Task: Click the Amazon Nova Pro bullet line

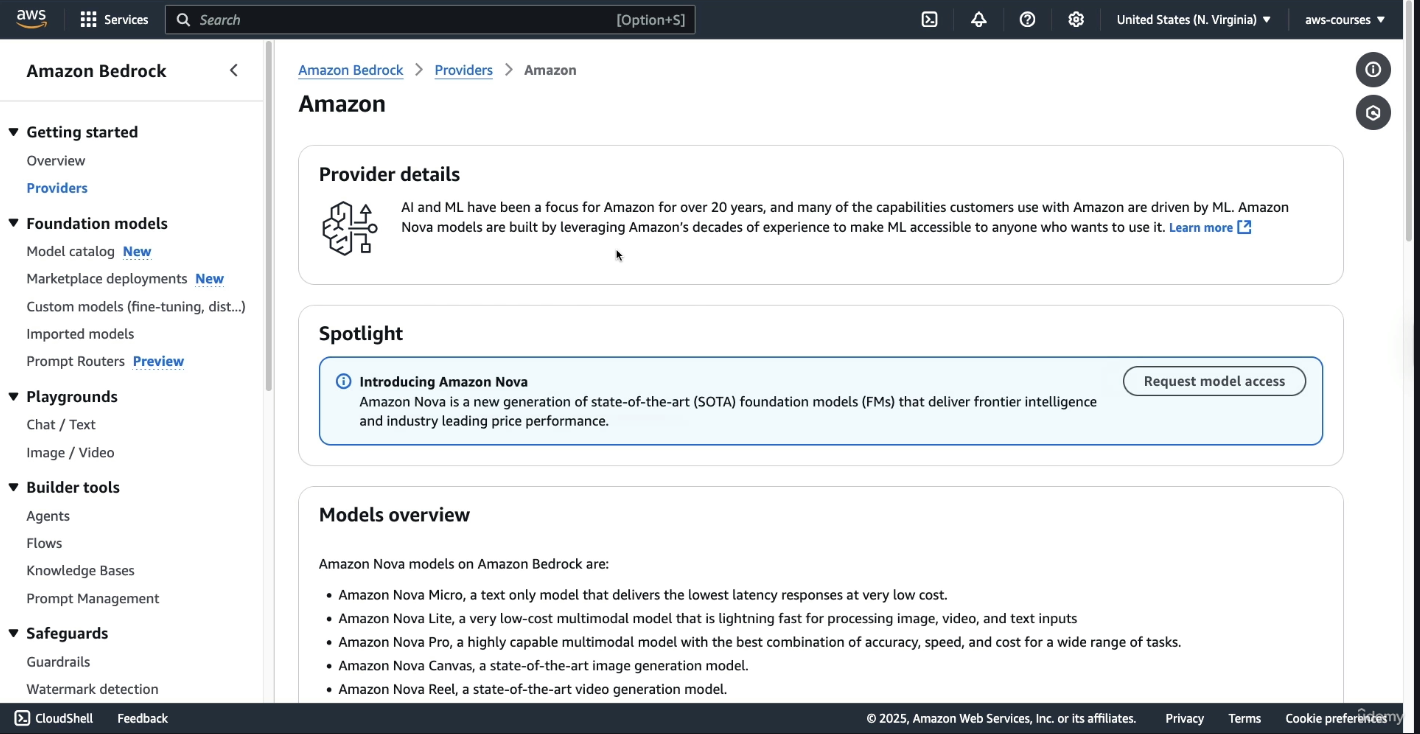Action: pos(759,642)
